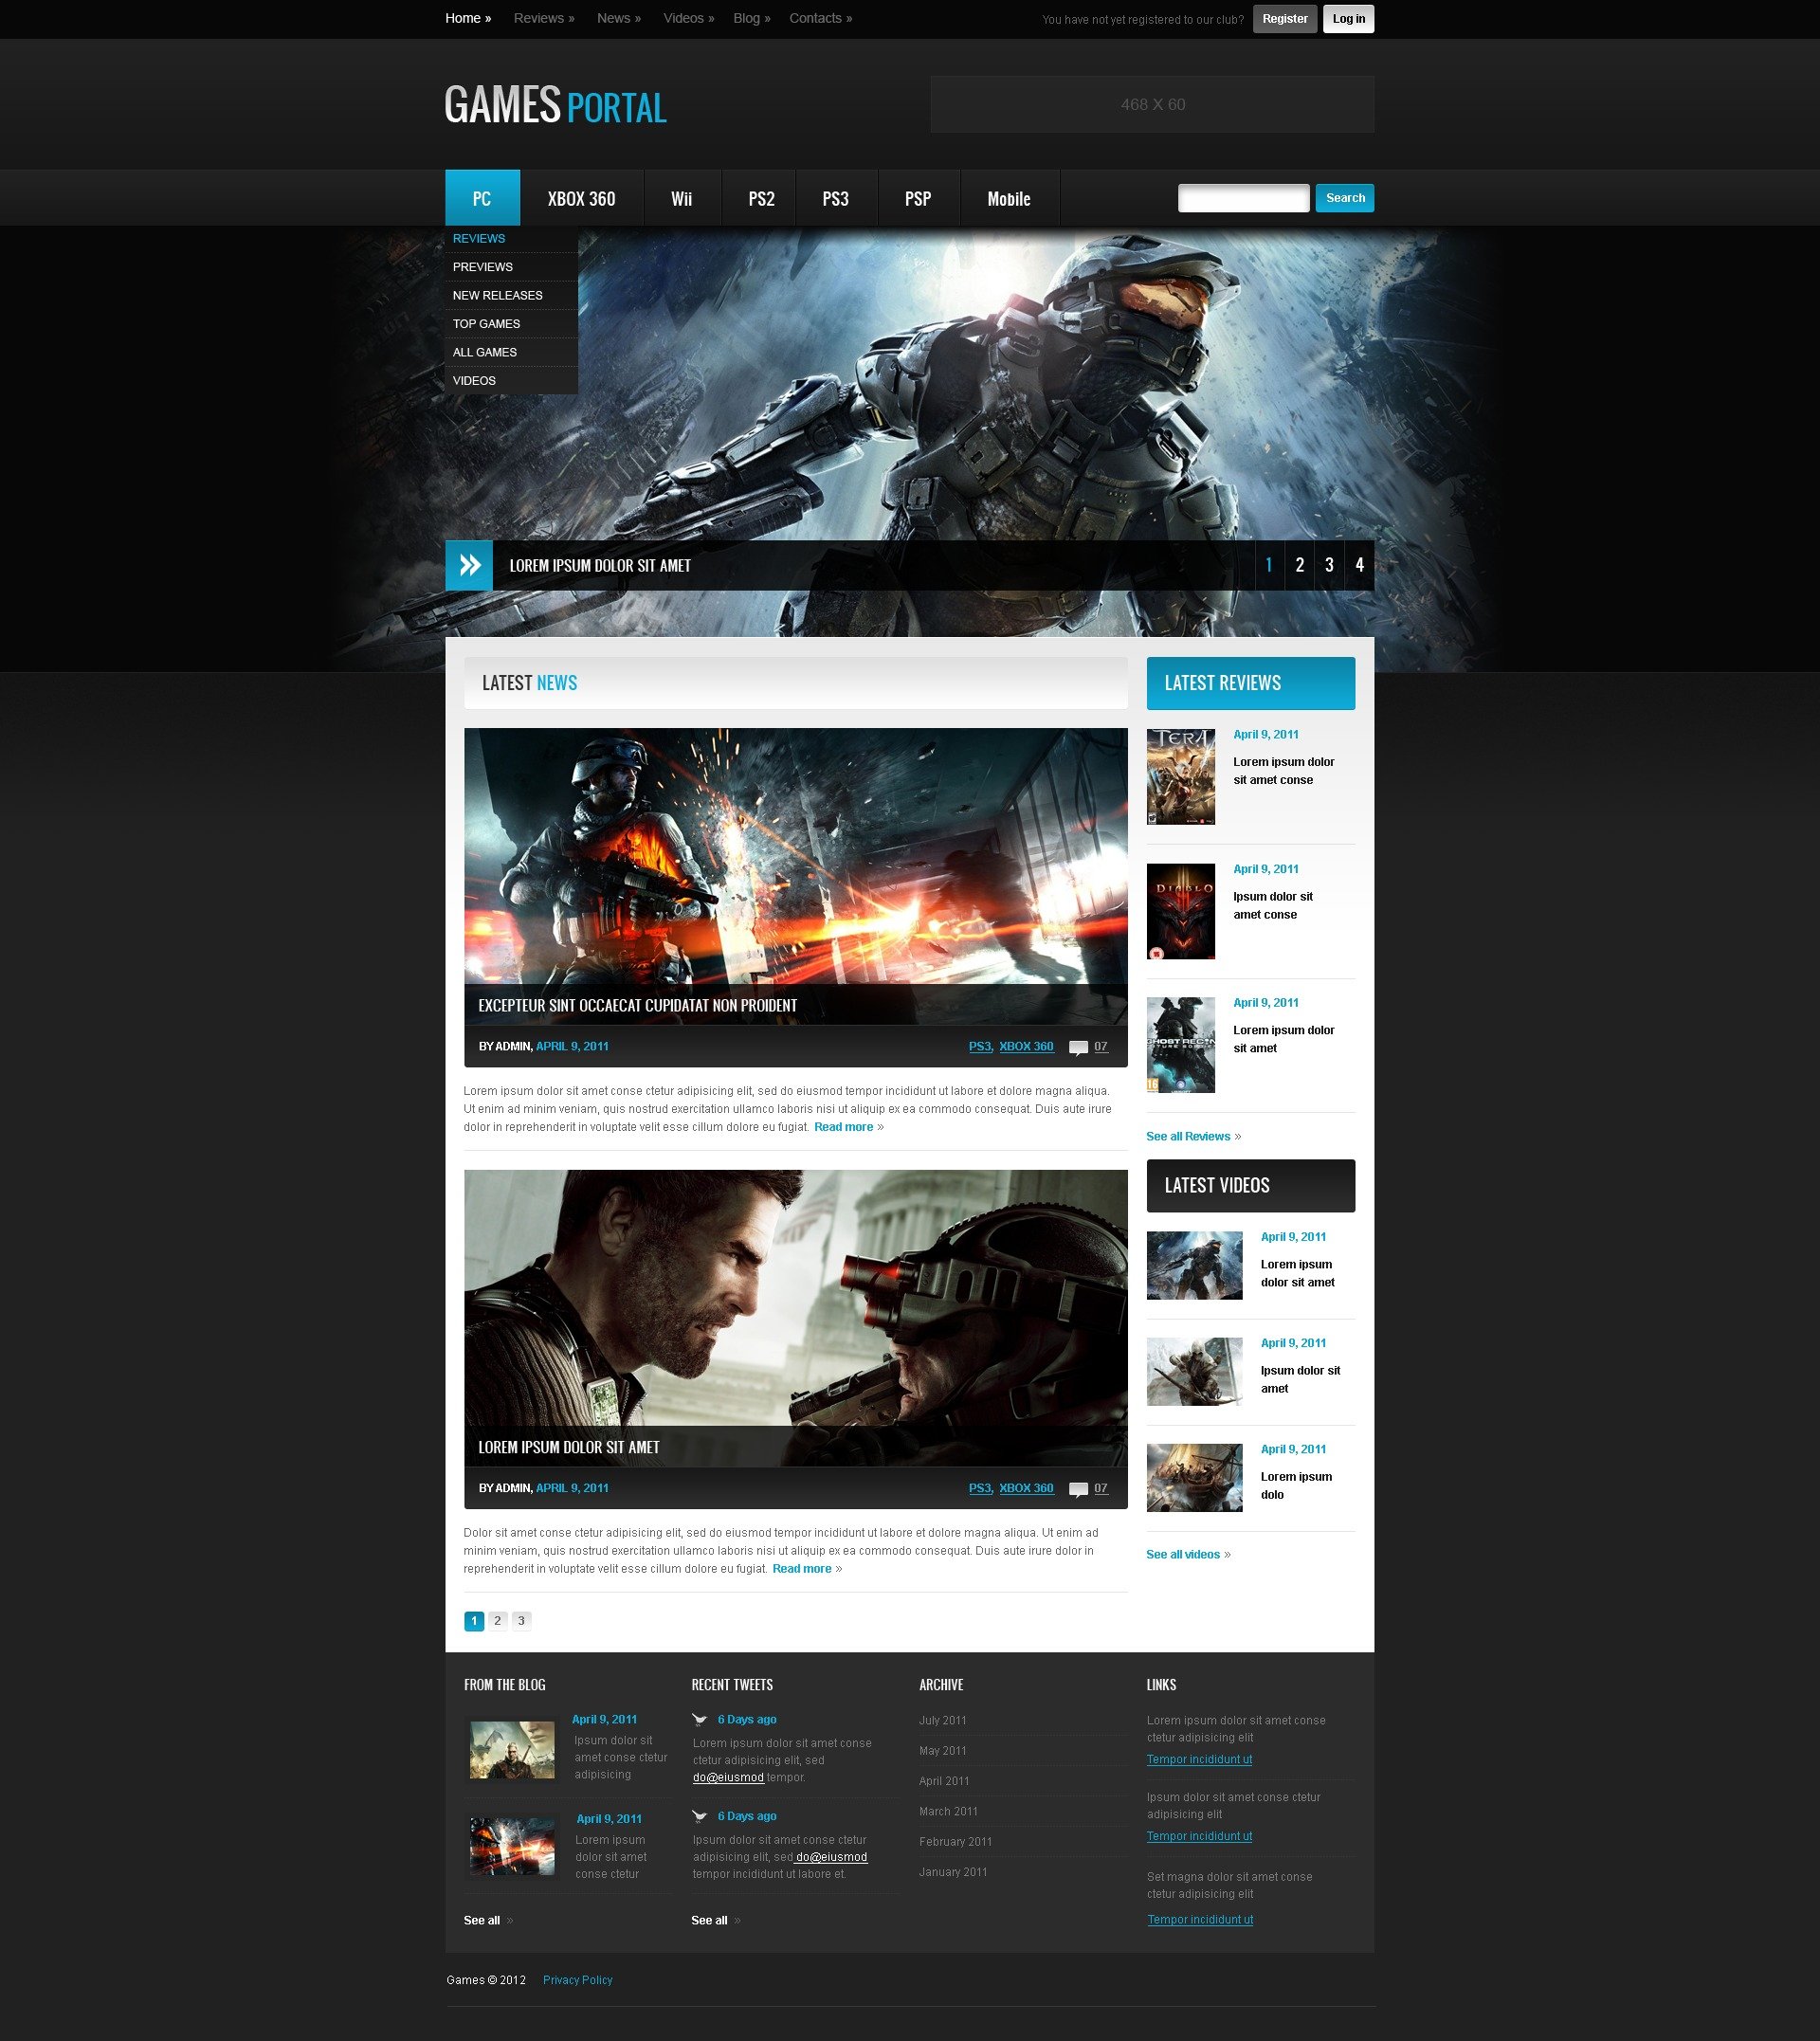Open second news article image with soldiers
1820x2041 pixels.
[795, 1318]
